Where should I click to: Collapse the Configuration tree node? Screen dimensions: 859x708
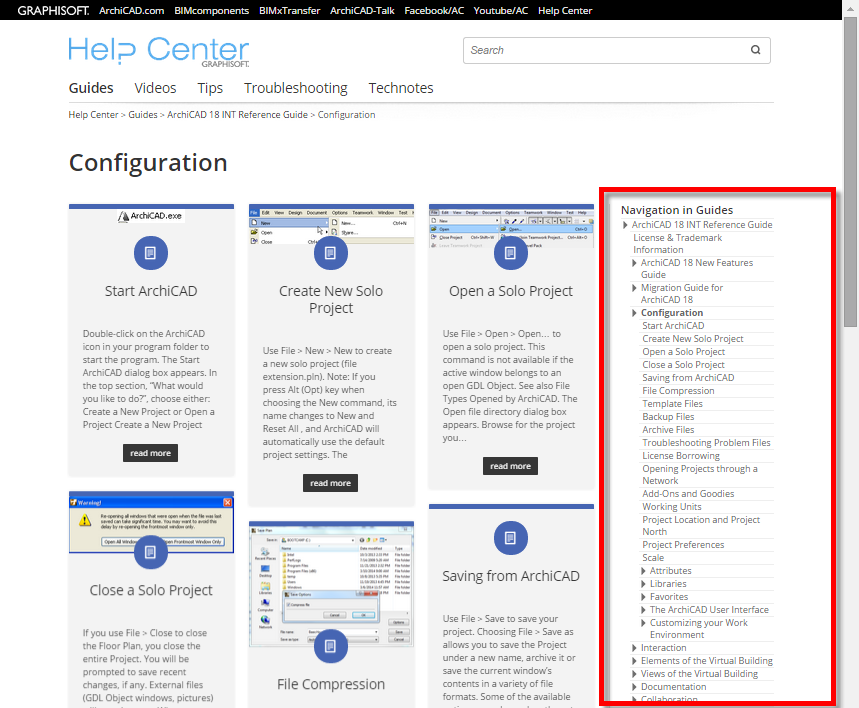[634, 313]
